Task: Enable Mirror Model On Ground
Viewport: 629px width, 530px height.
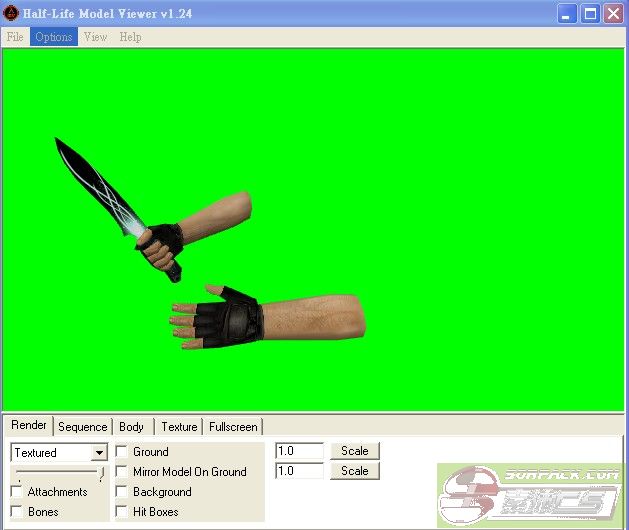Action: click(x=122, y=472)
